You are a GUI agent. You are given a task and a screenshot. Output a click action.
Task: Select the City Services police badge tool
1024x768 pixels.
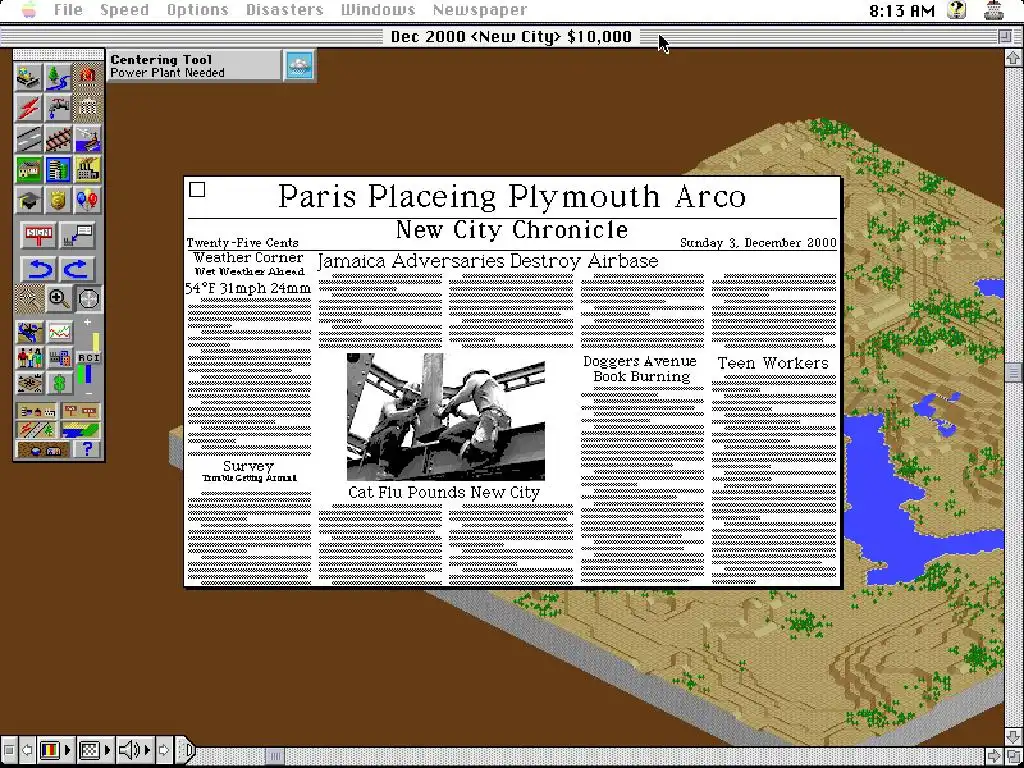[x=58, y=200]
